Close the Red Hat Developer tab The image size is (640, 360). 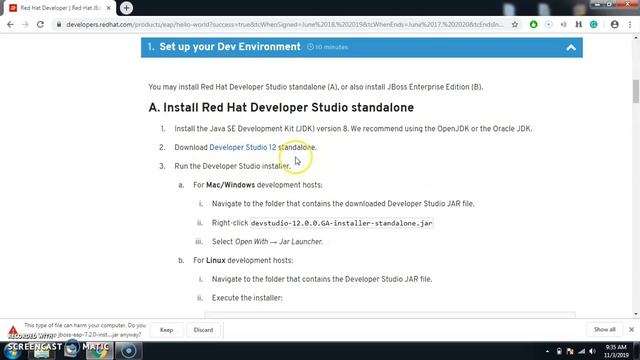[x=109, y=8]
